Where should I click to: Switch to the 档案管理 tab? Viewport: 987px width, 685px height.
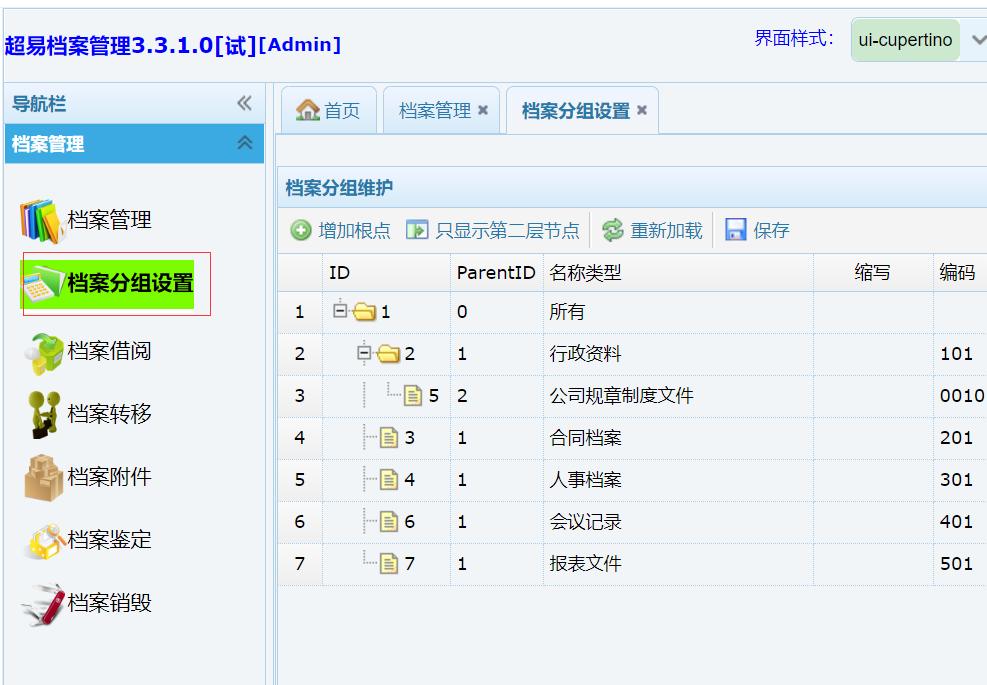tap(434, 111)
